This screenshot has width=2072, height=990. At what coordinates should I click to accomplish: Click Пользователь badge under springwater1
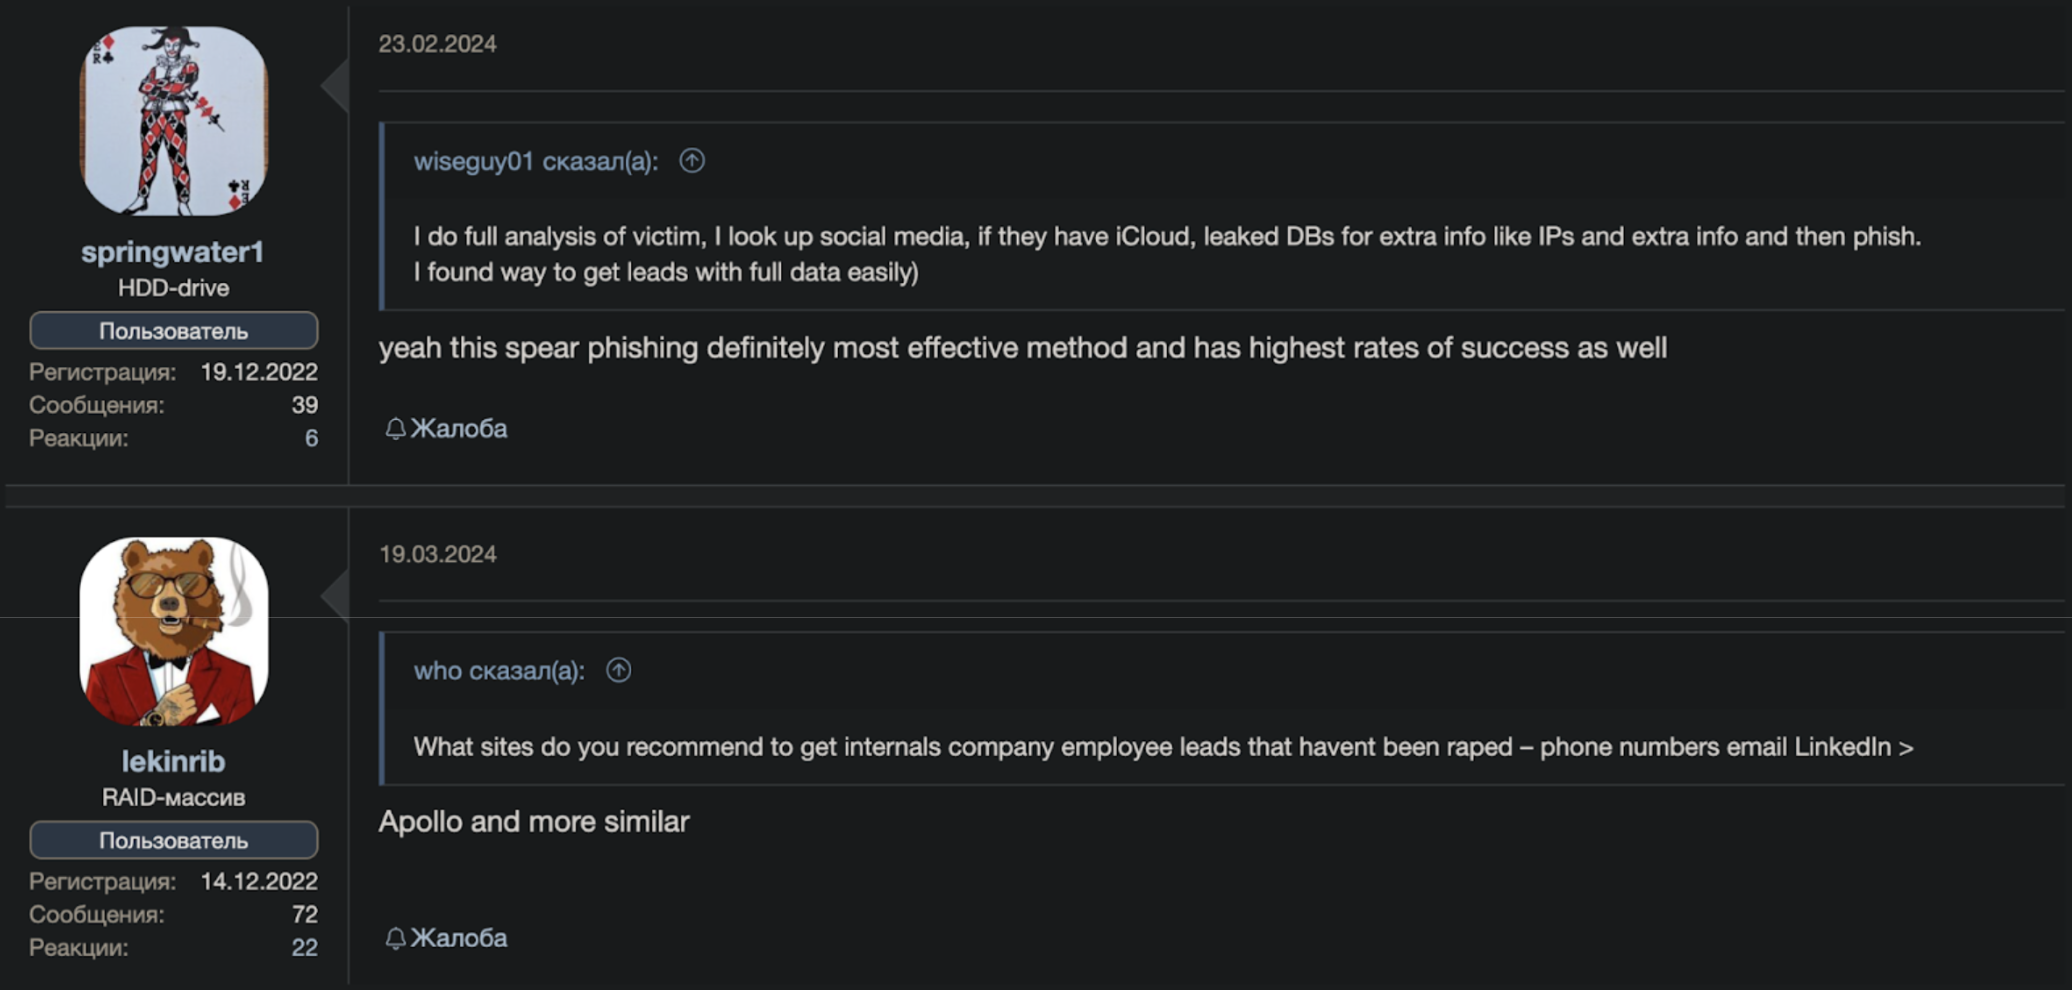pos(174,331)
